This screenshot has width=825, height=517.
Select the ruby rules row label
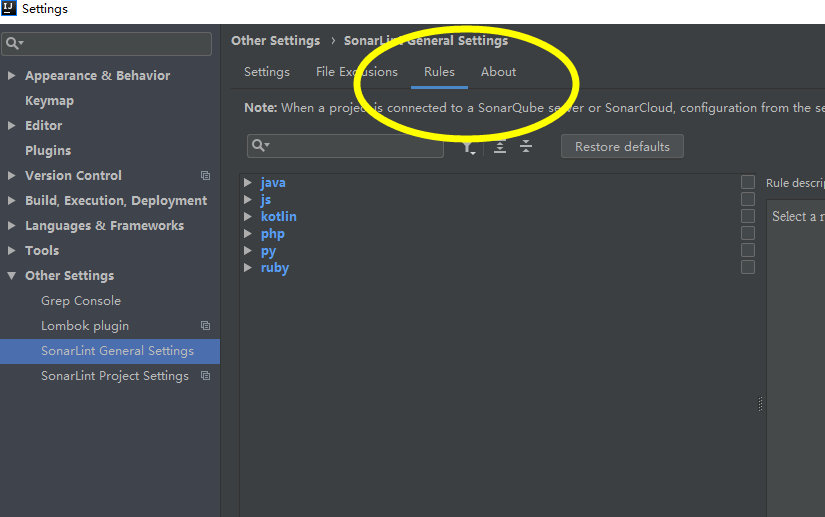click(275, 268)
